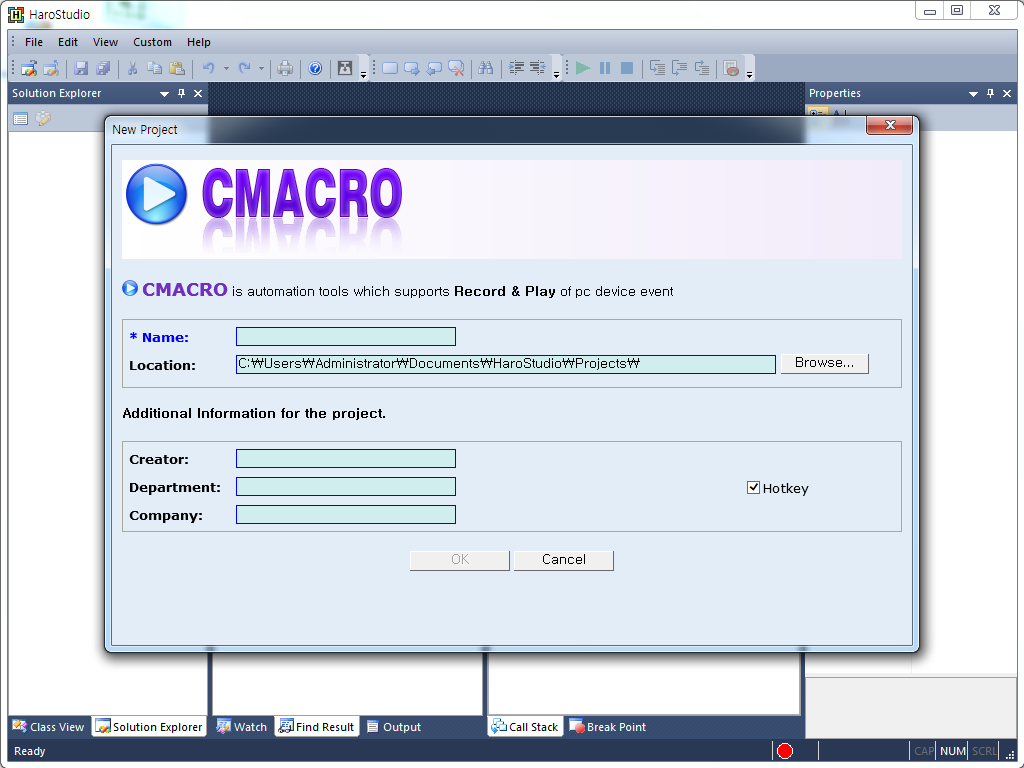Toggle auto-hide pin on Properties panel
This screenshot has width=1024, height=768.
pyautogui.click(x=990, y=93)
